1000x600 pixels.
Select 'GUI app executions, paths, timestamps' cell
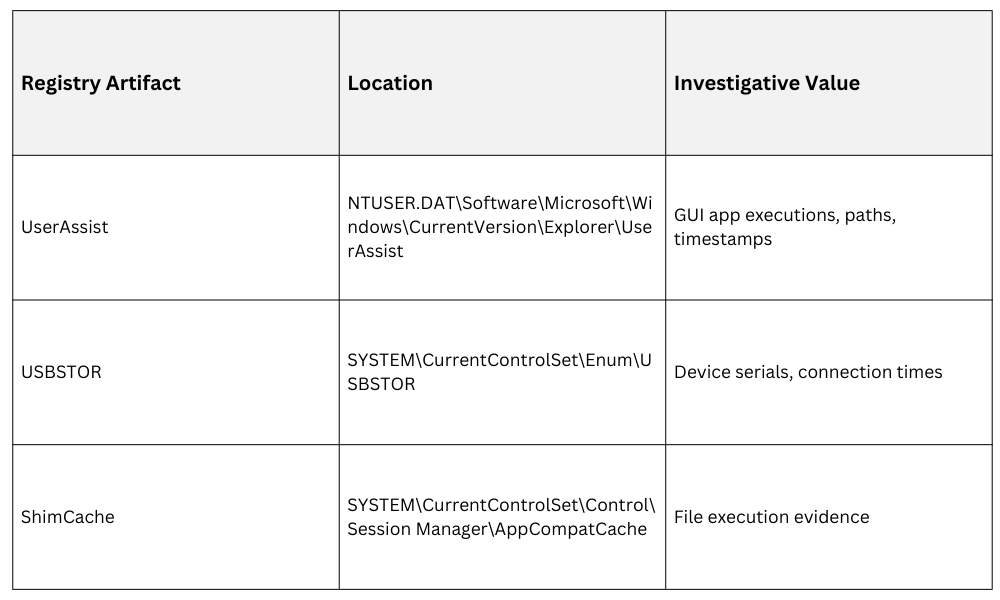click(x=785, y=227)
